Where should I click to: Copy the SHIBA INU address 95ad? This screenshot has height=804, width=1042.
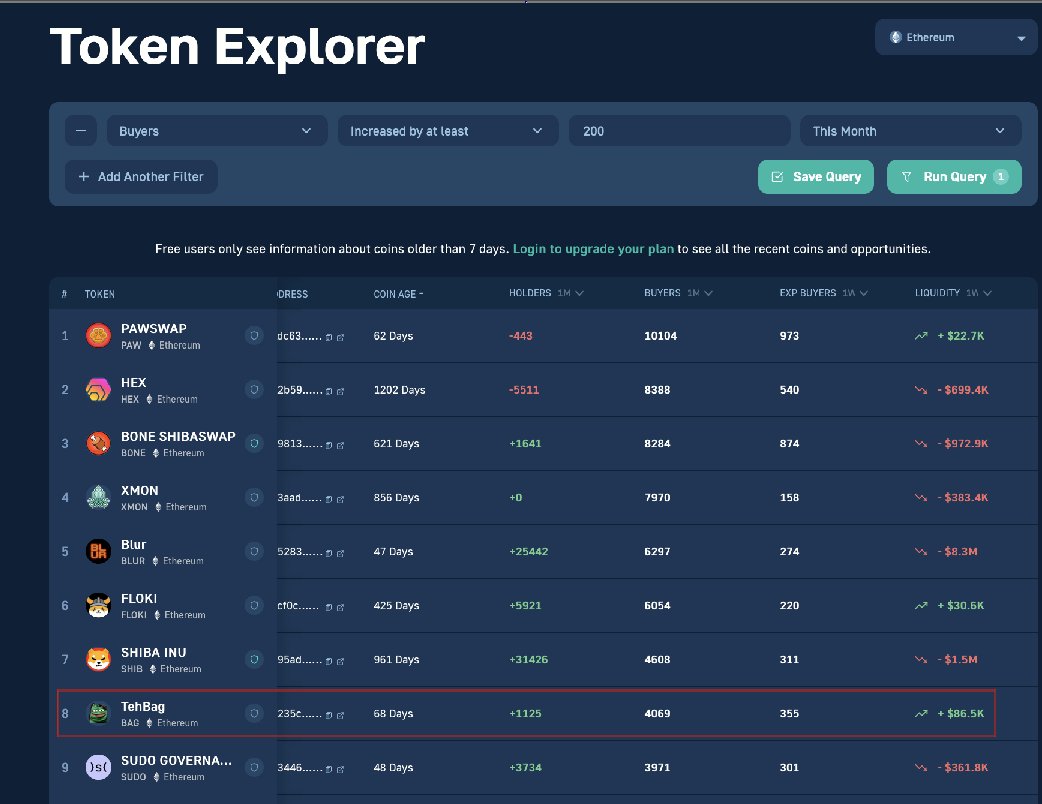point(329,661)
